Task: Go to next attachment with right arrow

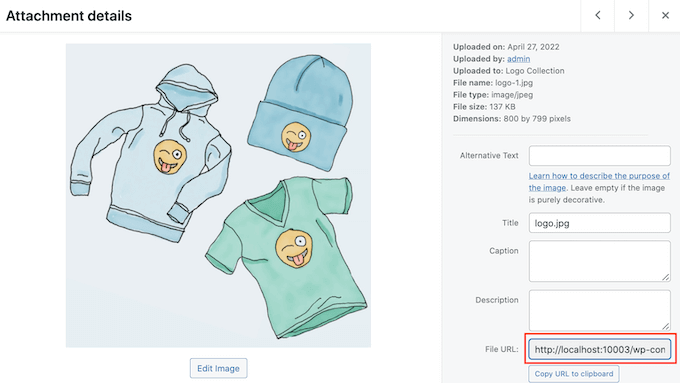Action: [631, 16]
